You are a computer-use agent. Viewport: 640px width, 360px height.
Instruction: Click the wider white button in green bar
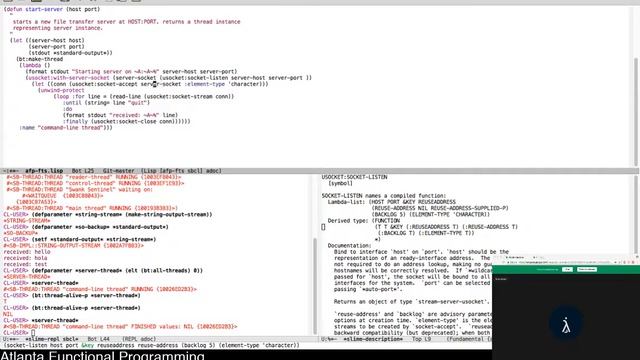coord(587,269)
